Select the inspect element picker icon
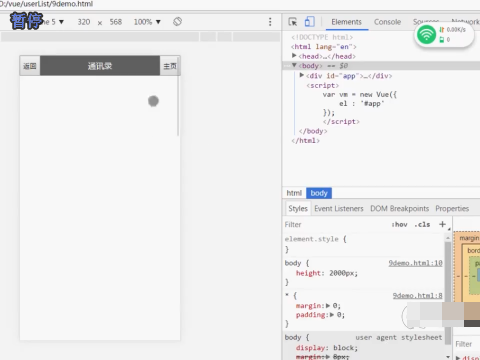Viewport: 480px width, 360px height. [293, 22]
